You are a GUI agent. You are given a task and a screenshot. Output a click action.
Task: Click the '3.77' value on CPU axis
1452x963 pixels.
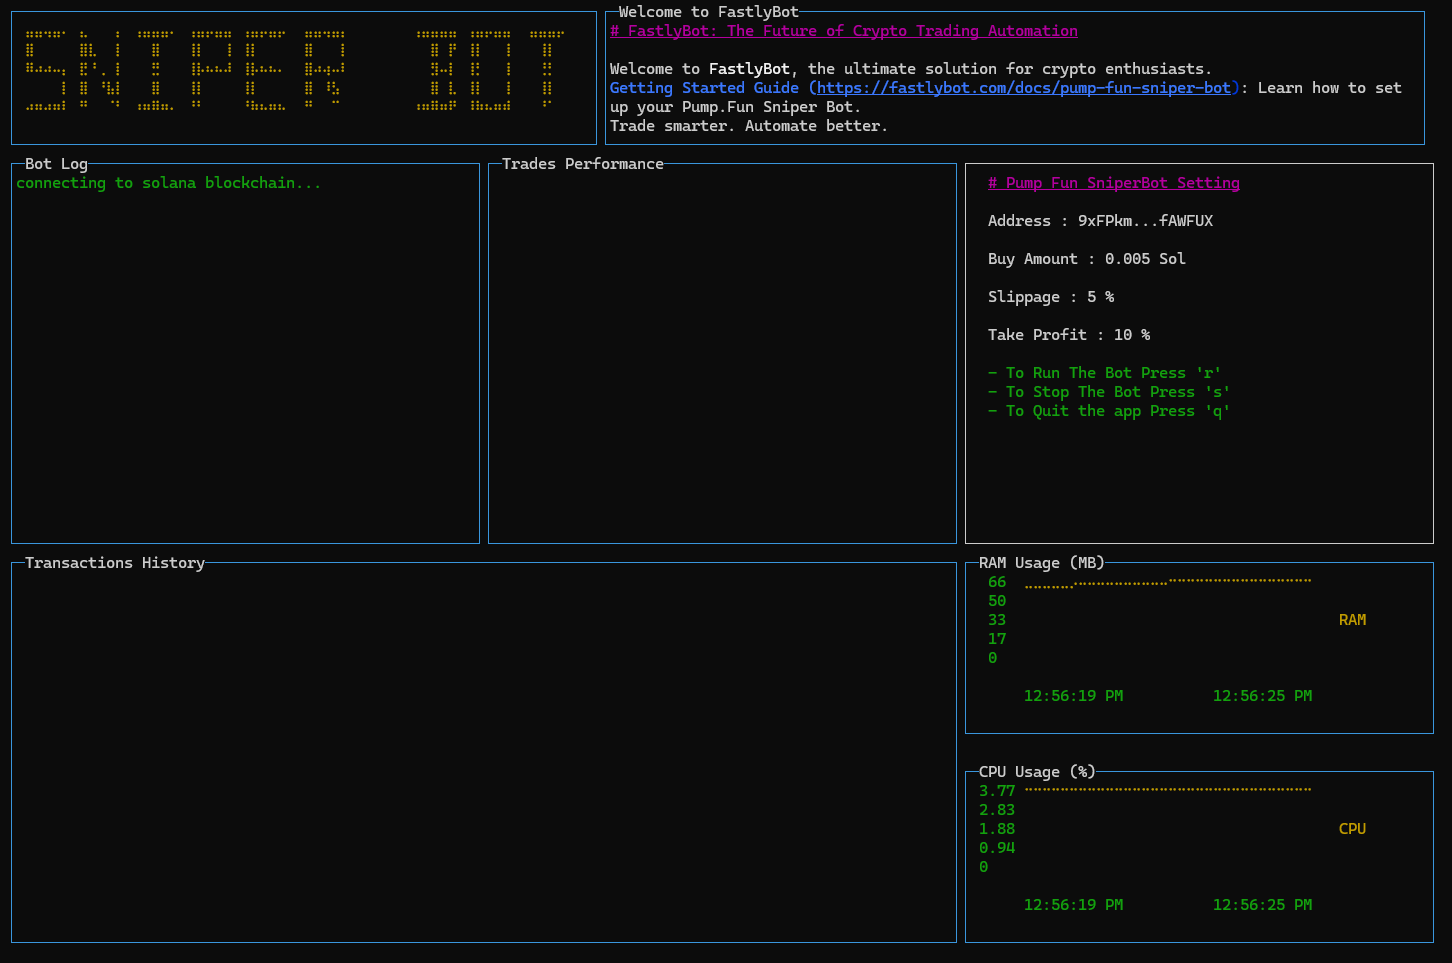pyautogui.click(x=997, y=791)
